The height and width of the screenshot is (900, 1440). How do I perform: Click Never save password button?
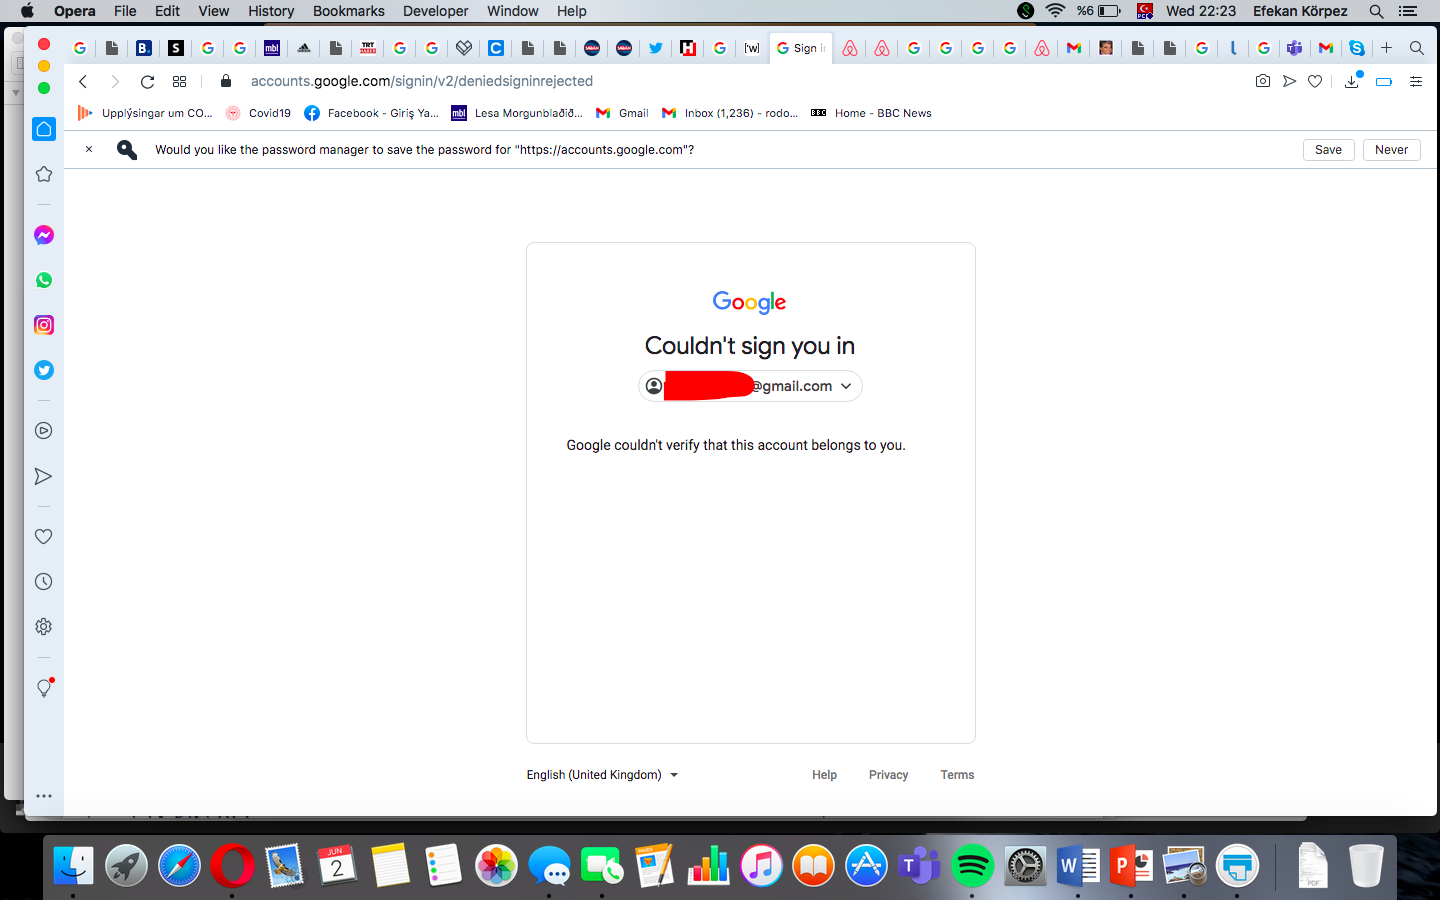(1392, 150)
